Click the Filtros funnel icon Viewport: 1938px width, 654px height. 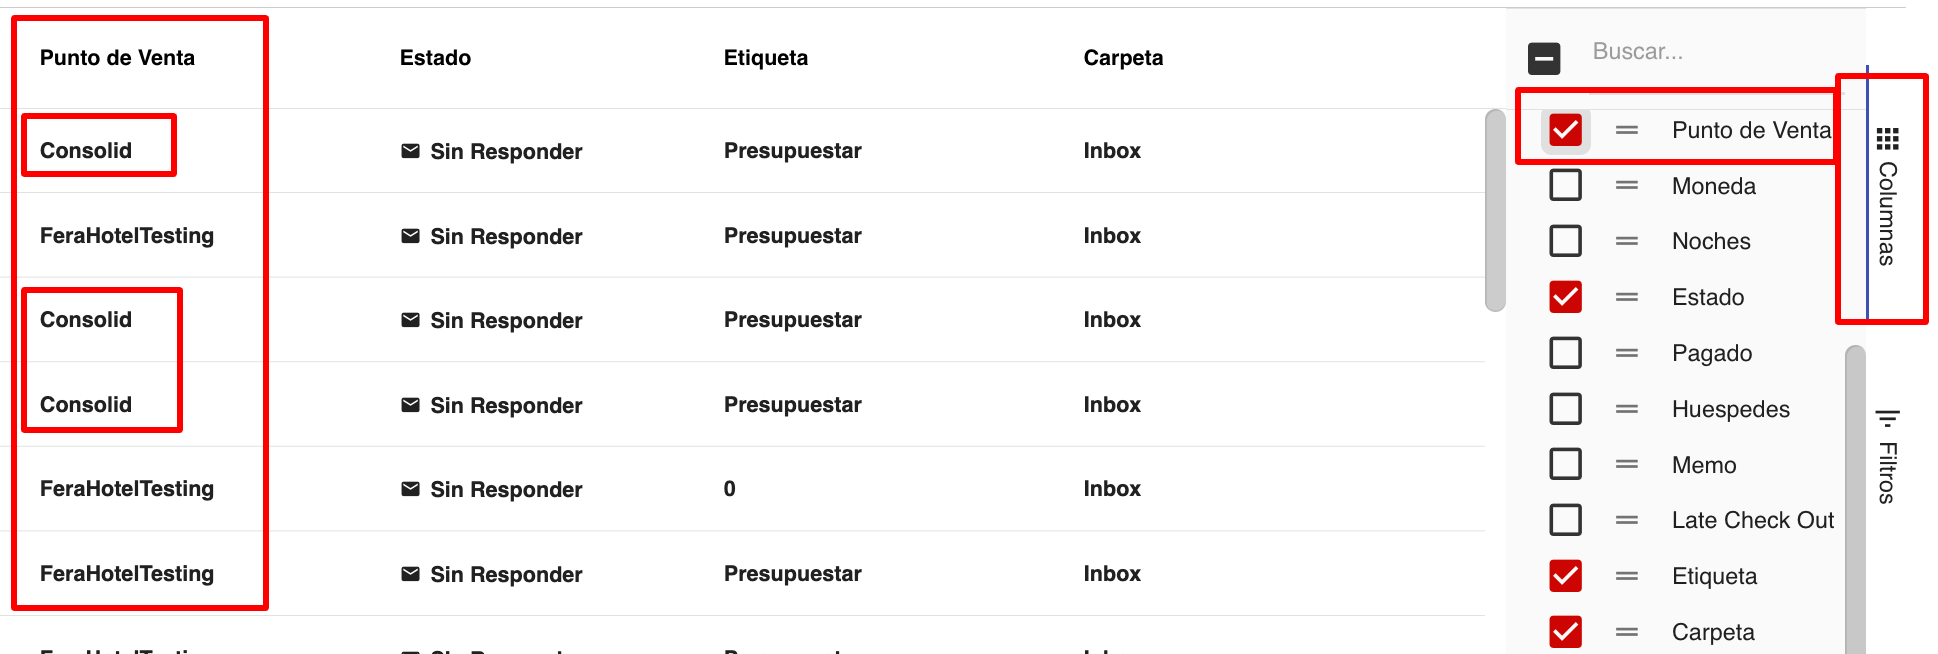[x=1887, y=417]
